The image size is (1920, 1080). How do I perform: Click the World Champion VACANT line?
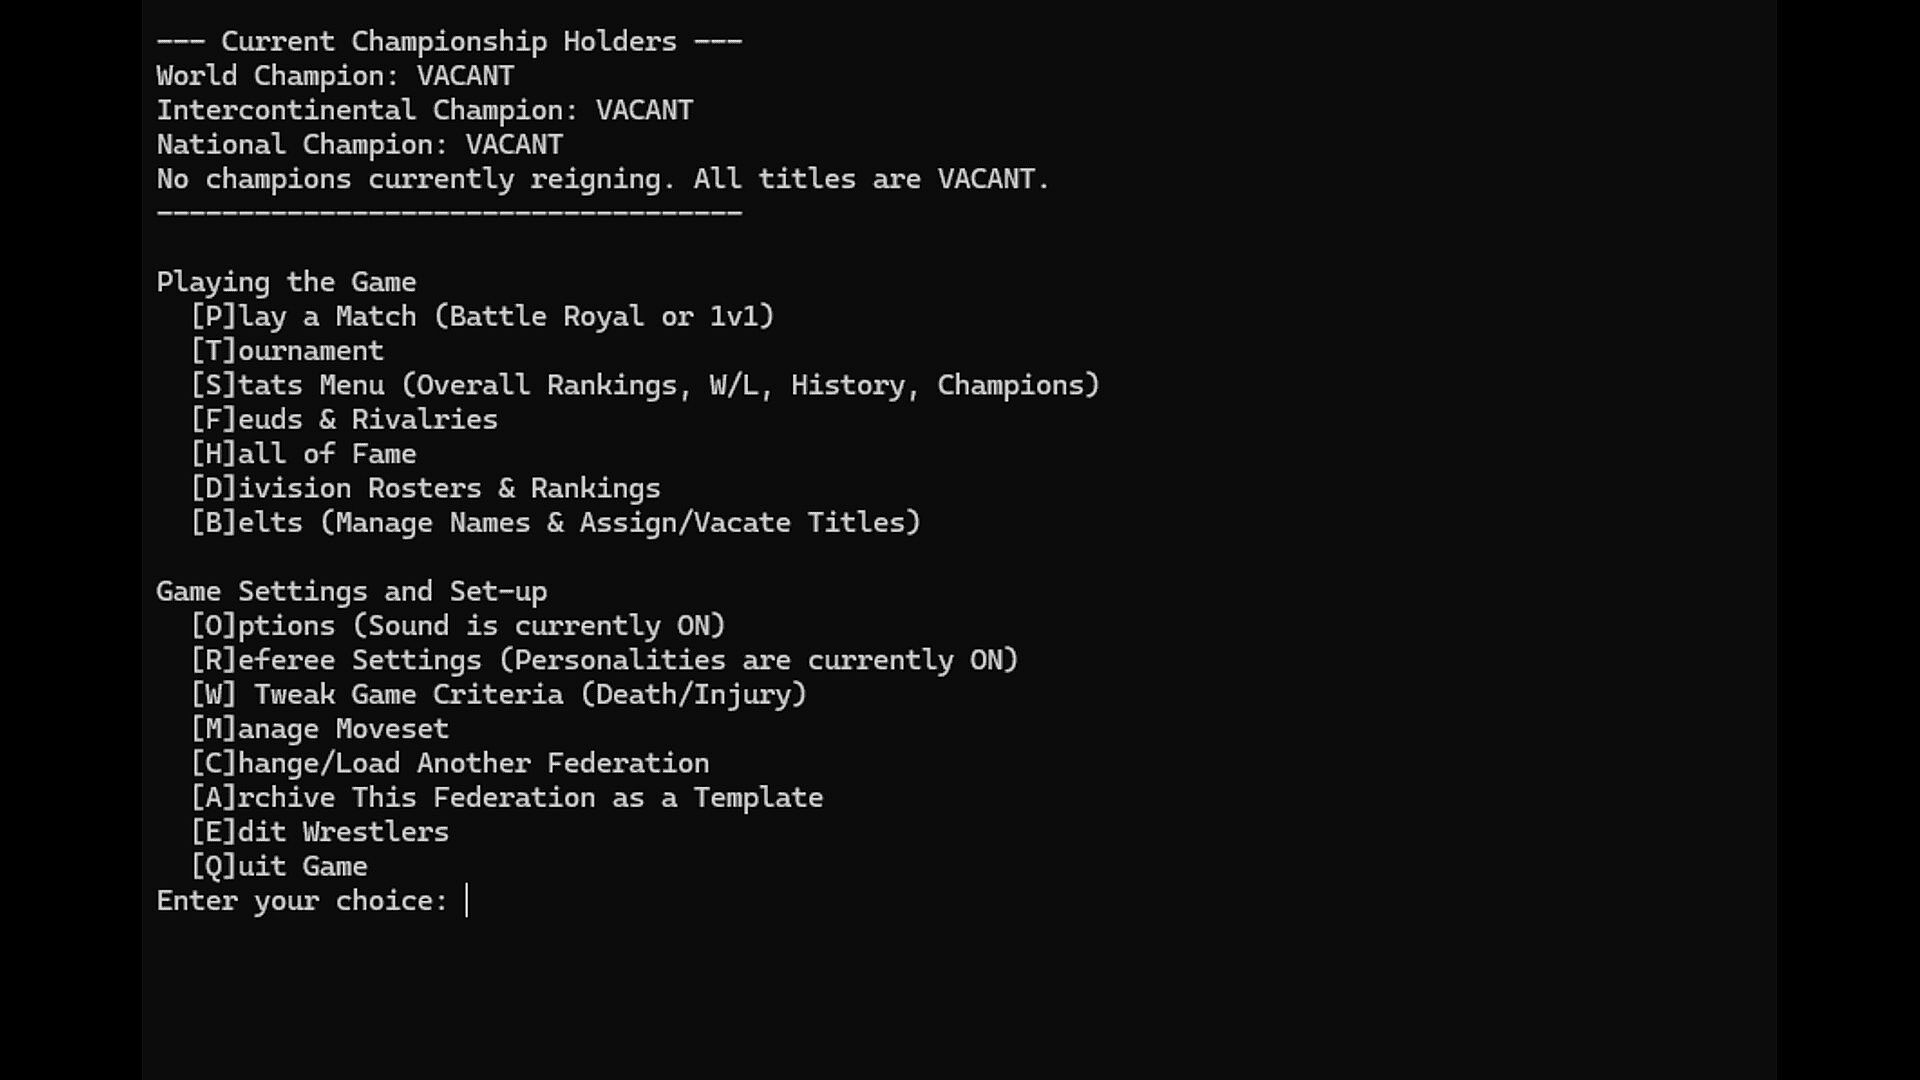click(x=335, y=76)
